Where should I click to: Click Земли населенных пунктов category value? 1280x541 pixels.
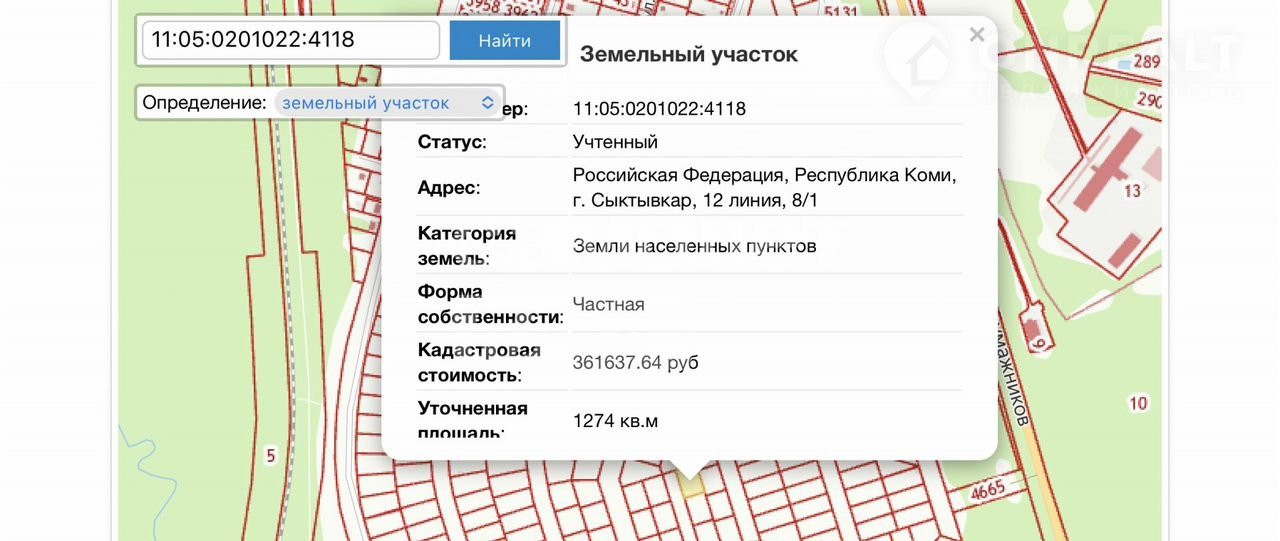[x=694, y=246]
